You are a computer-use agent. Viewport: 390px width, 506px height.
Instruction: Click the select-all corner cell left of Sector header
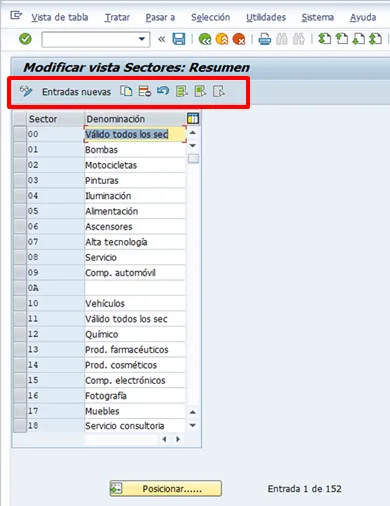coord(20,119)
